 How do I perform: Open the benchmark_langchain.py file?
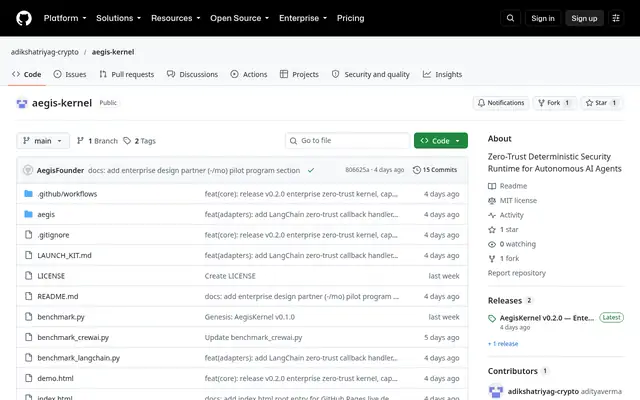click(78, 358)
